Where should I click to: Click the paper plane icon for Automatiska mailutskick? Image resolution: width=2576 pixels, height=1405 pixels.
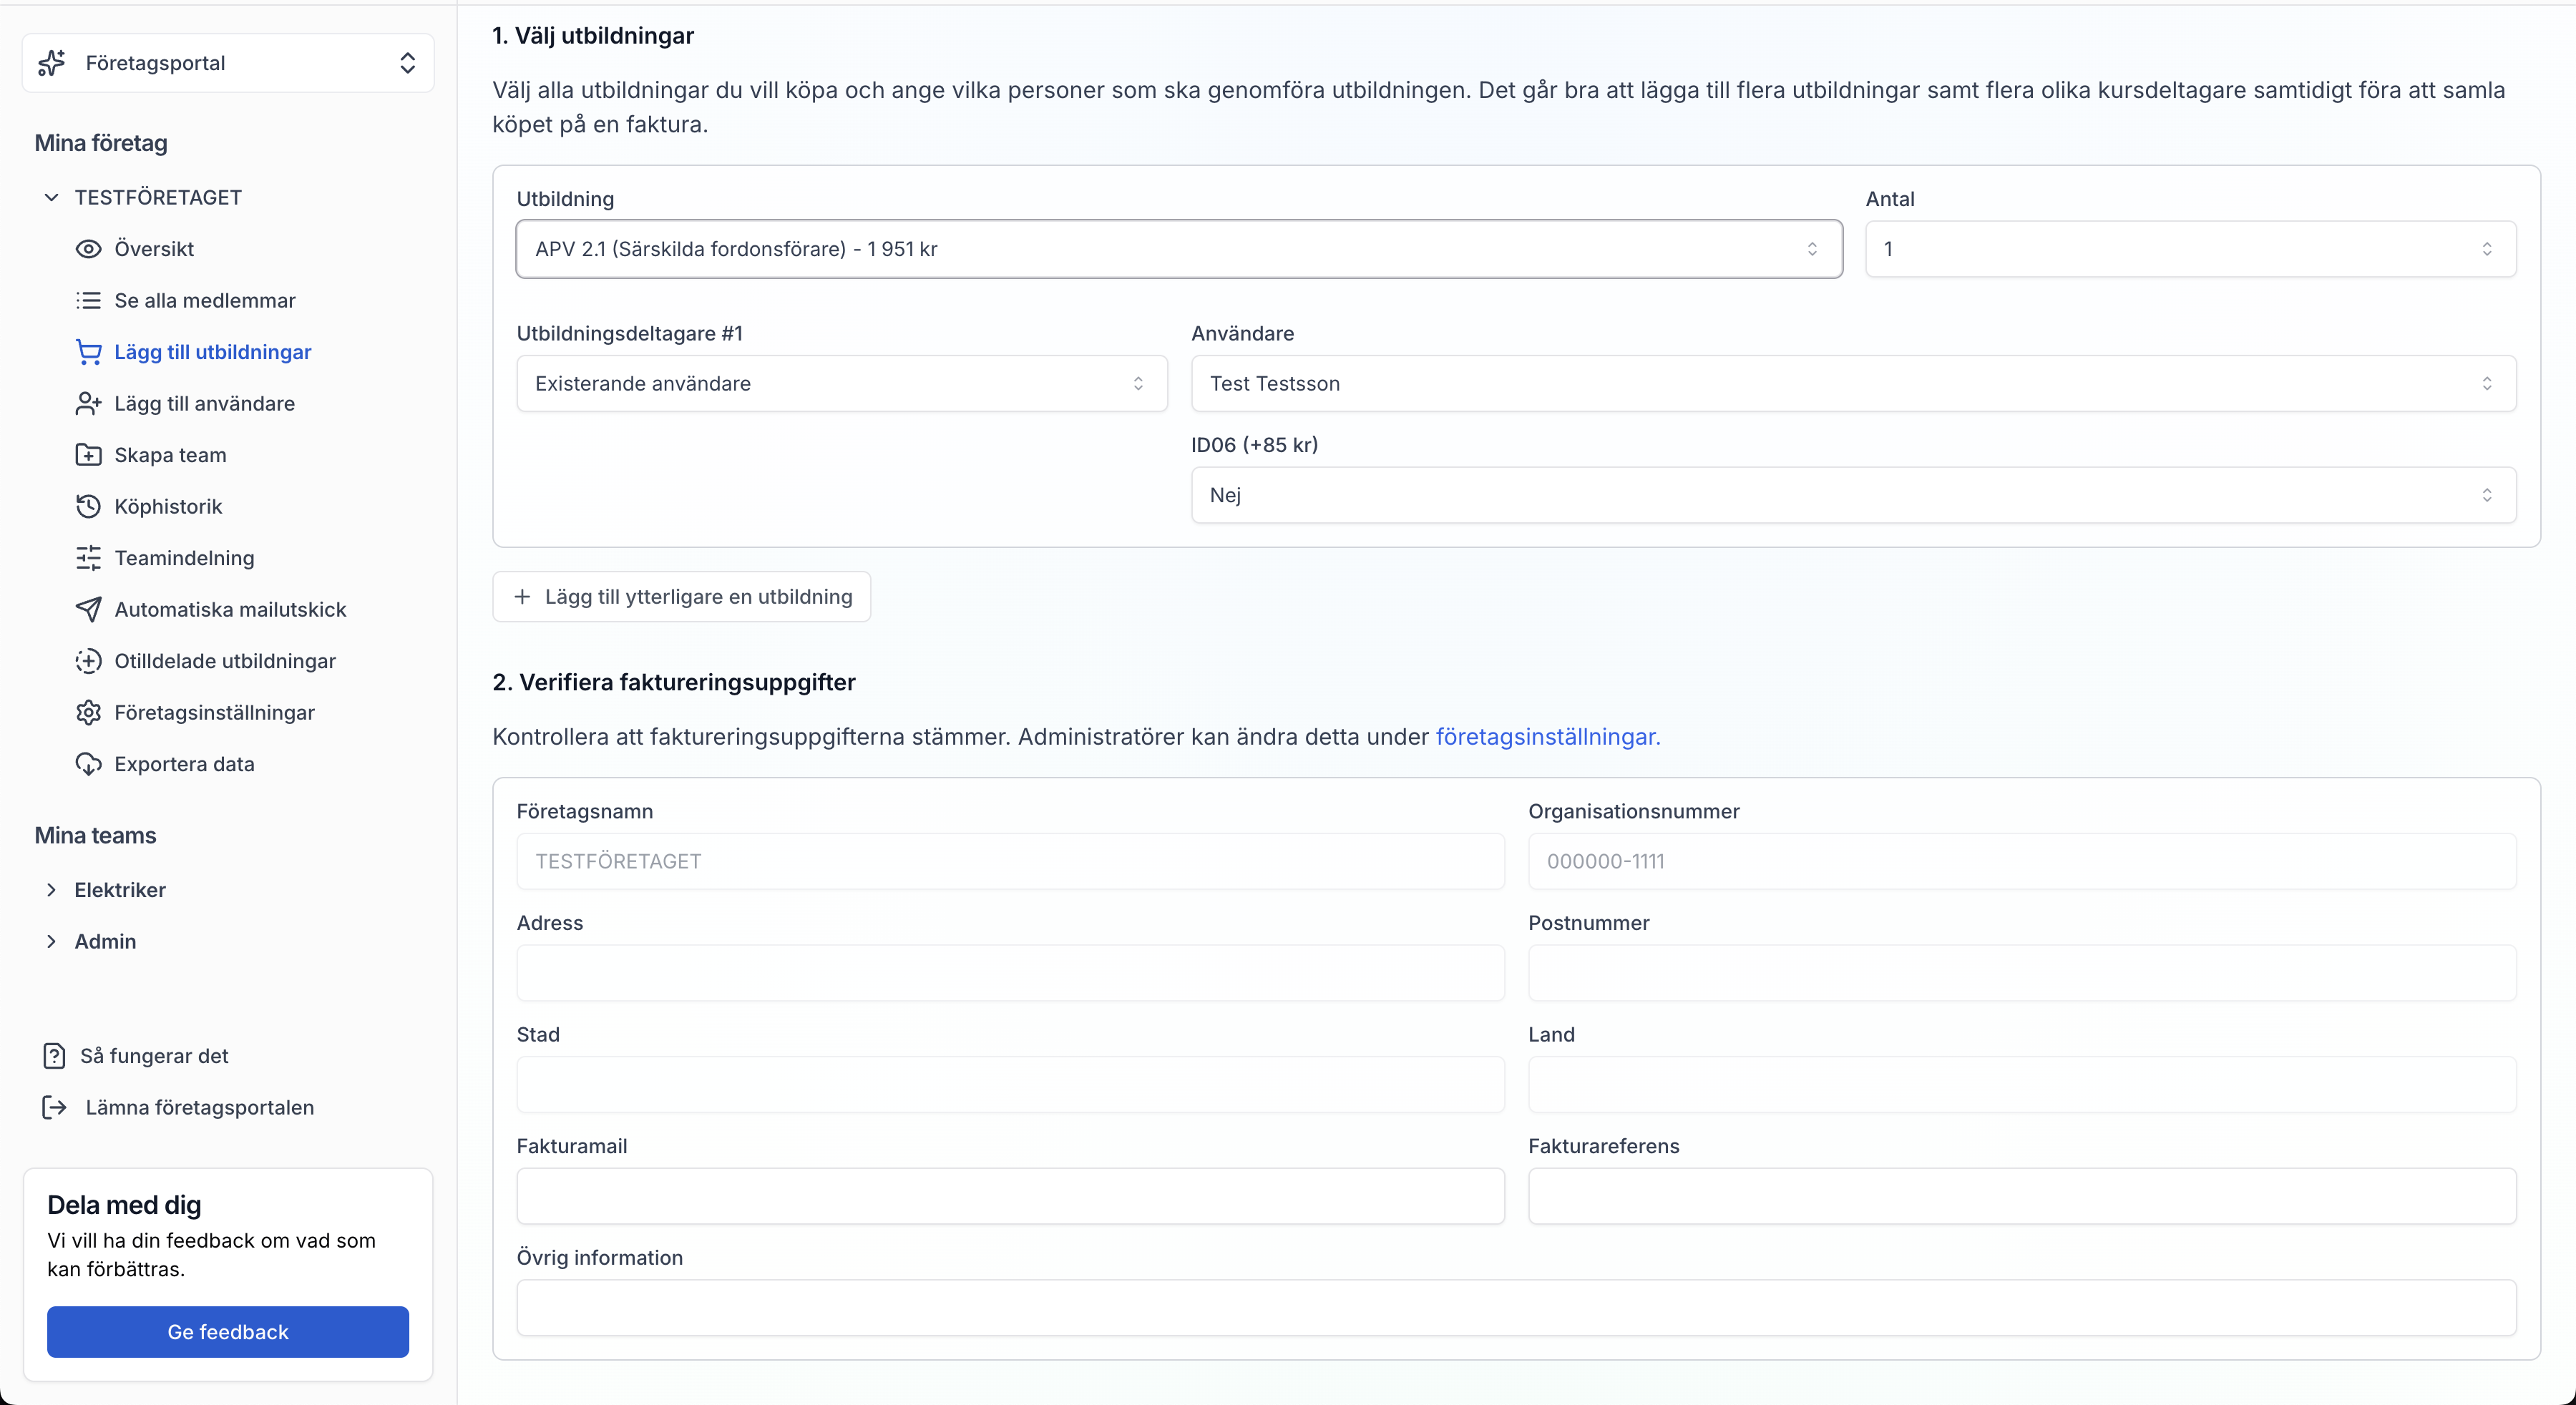click(88, 610)
